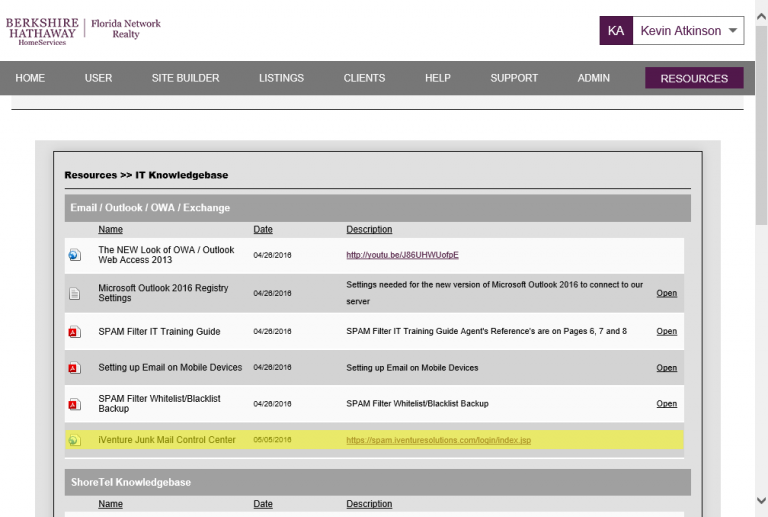Click the KA user avatar badge
Image resolution: width=768 pixels, height=517 pixels.
(616, 31)
